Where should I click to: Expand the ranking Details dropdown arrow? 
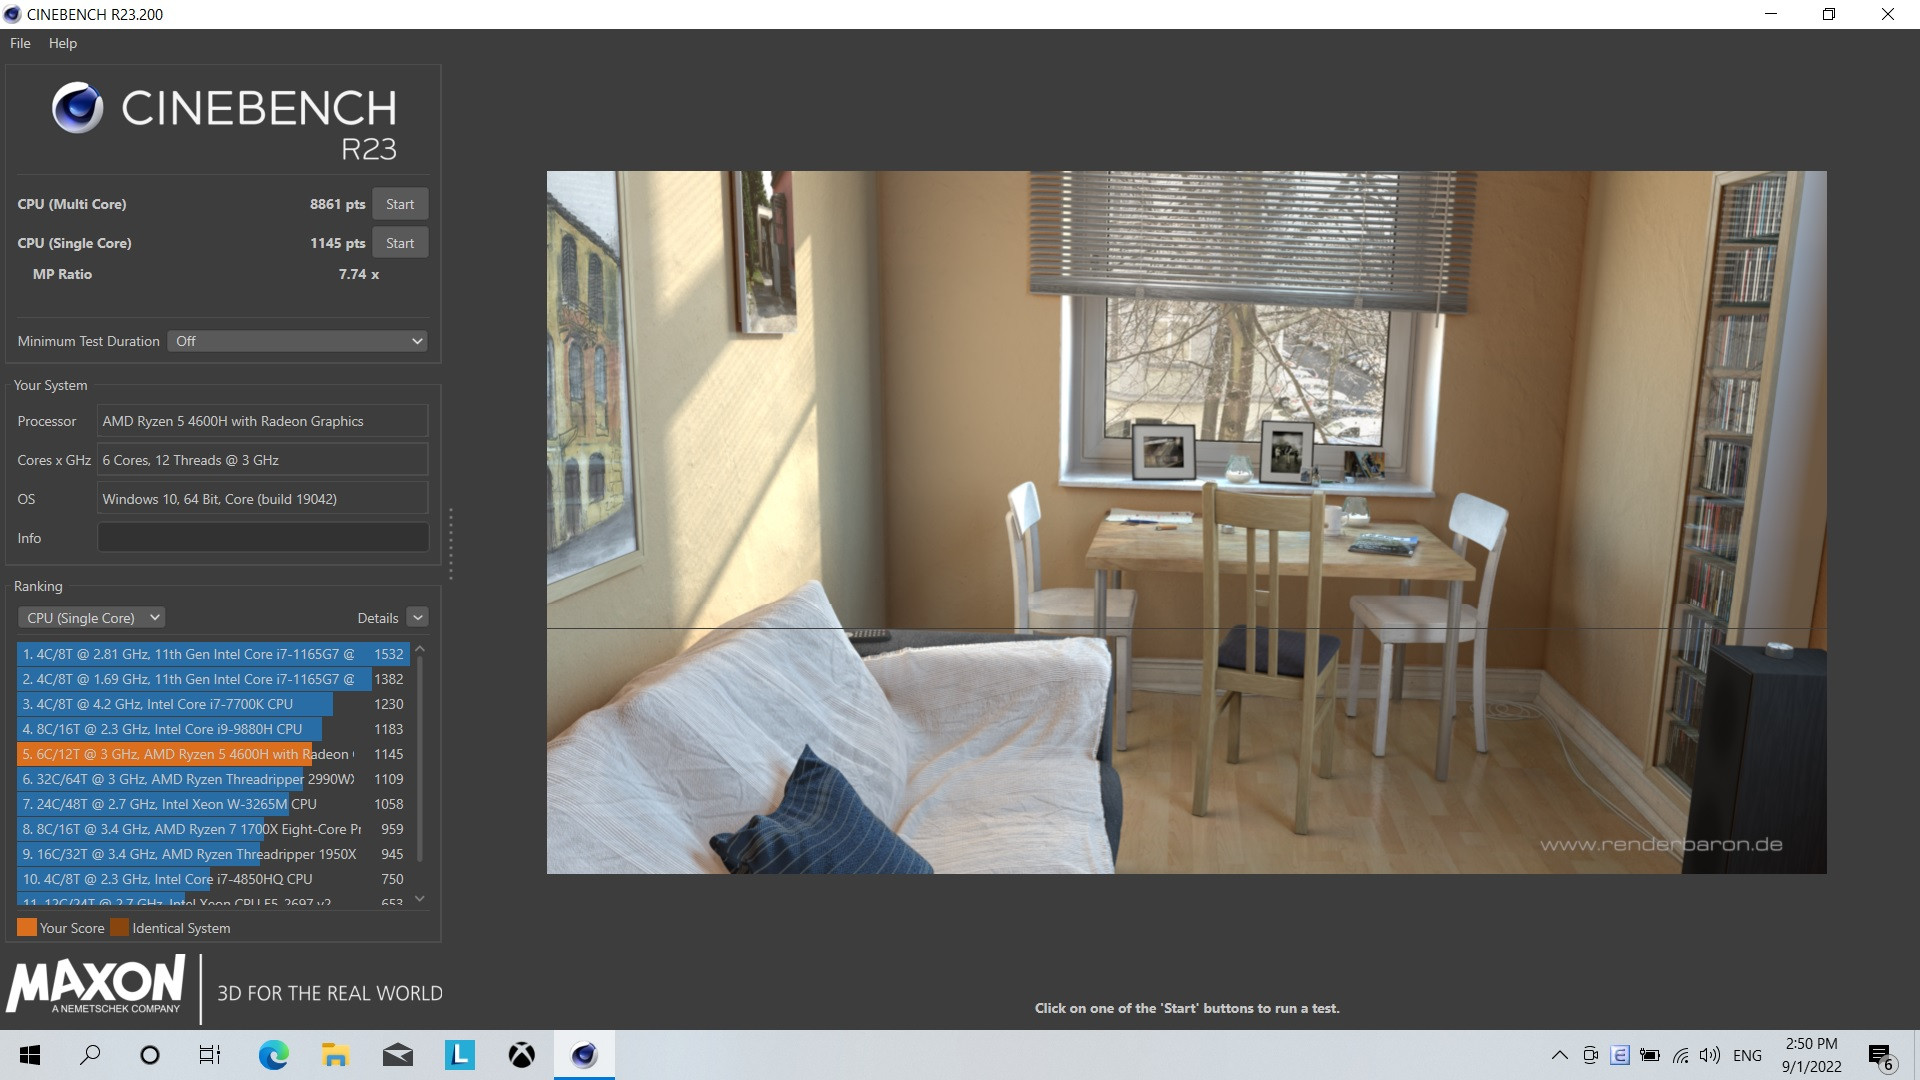point(418,618)
